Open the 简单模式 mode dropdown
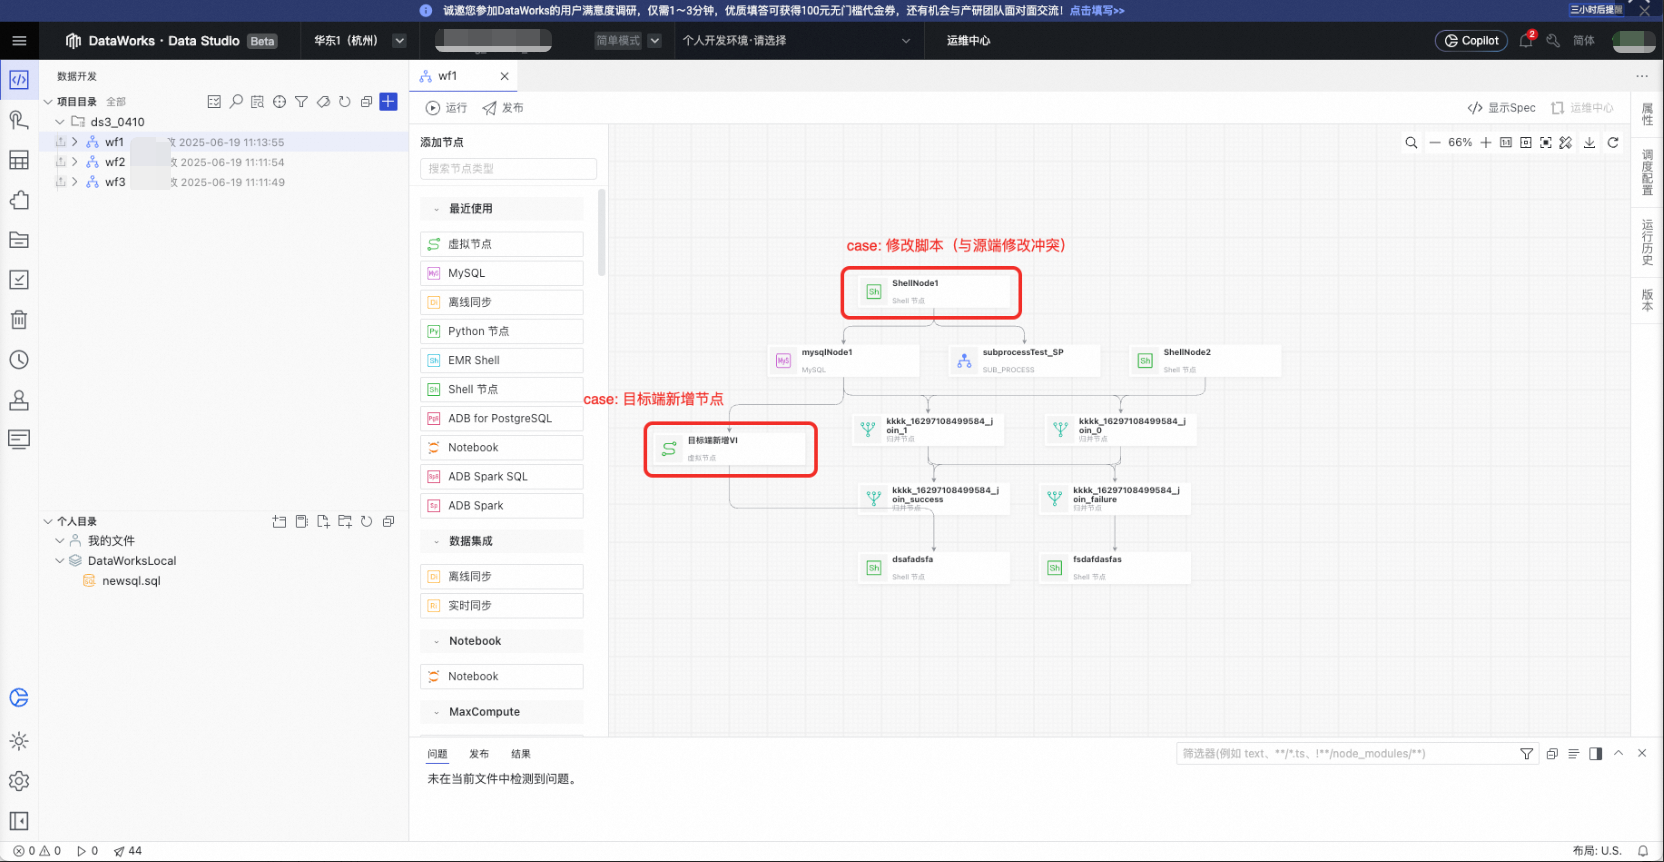Screen dimensions: 1664x862 click(x=628, y=41)
